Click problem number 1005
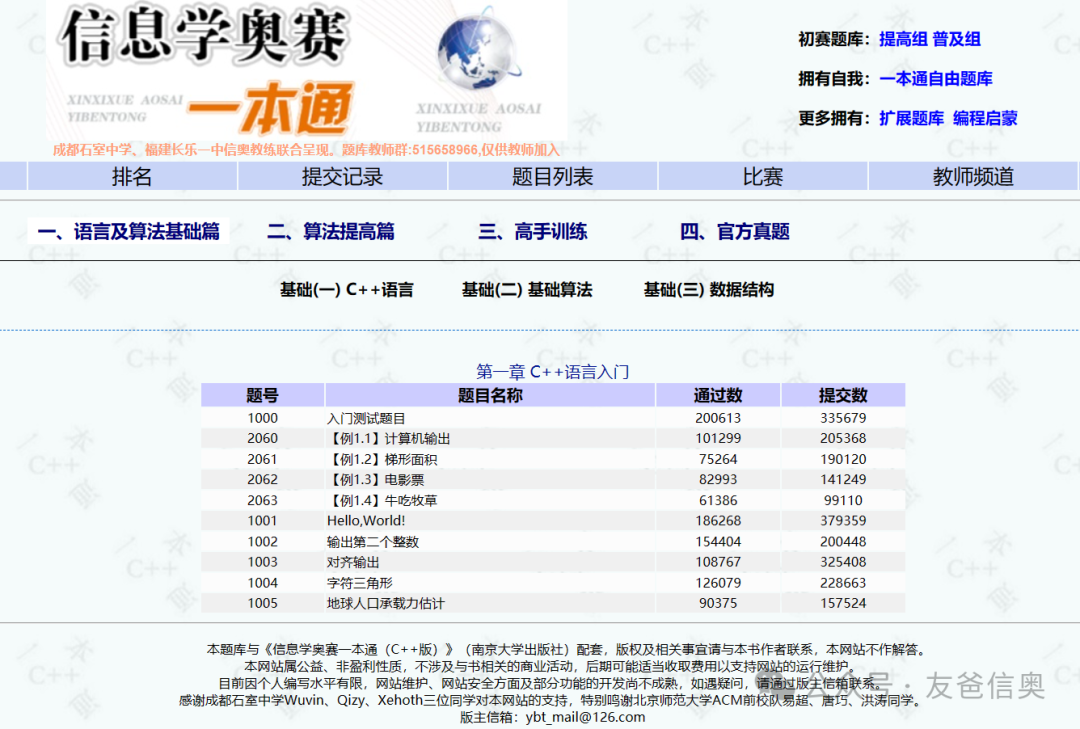This screenshot has height=729, width=1080. point(262,604)
